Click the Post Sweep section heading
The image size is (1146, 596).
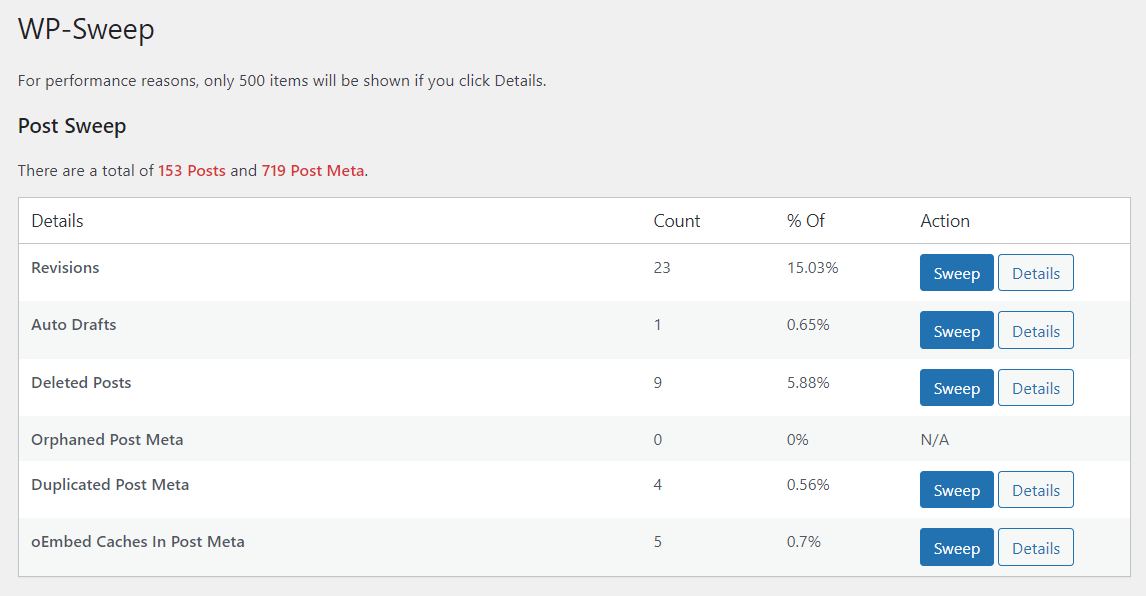(x=72, y=127)
